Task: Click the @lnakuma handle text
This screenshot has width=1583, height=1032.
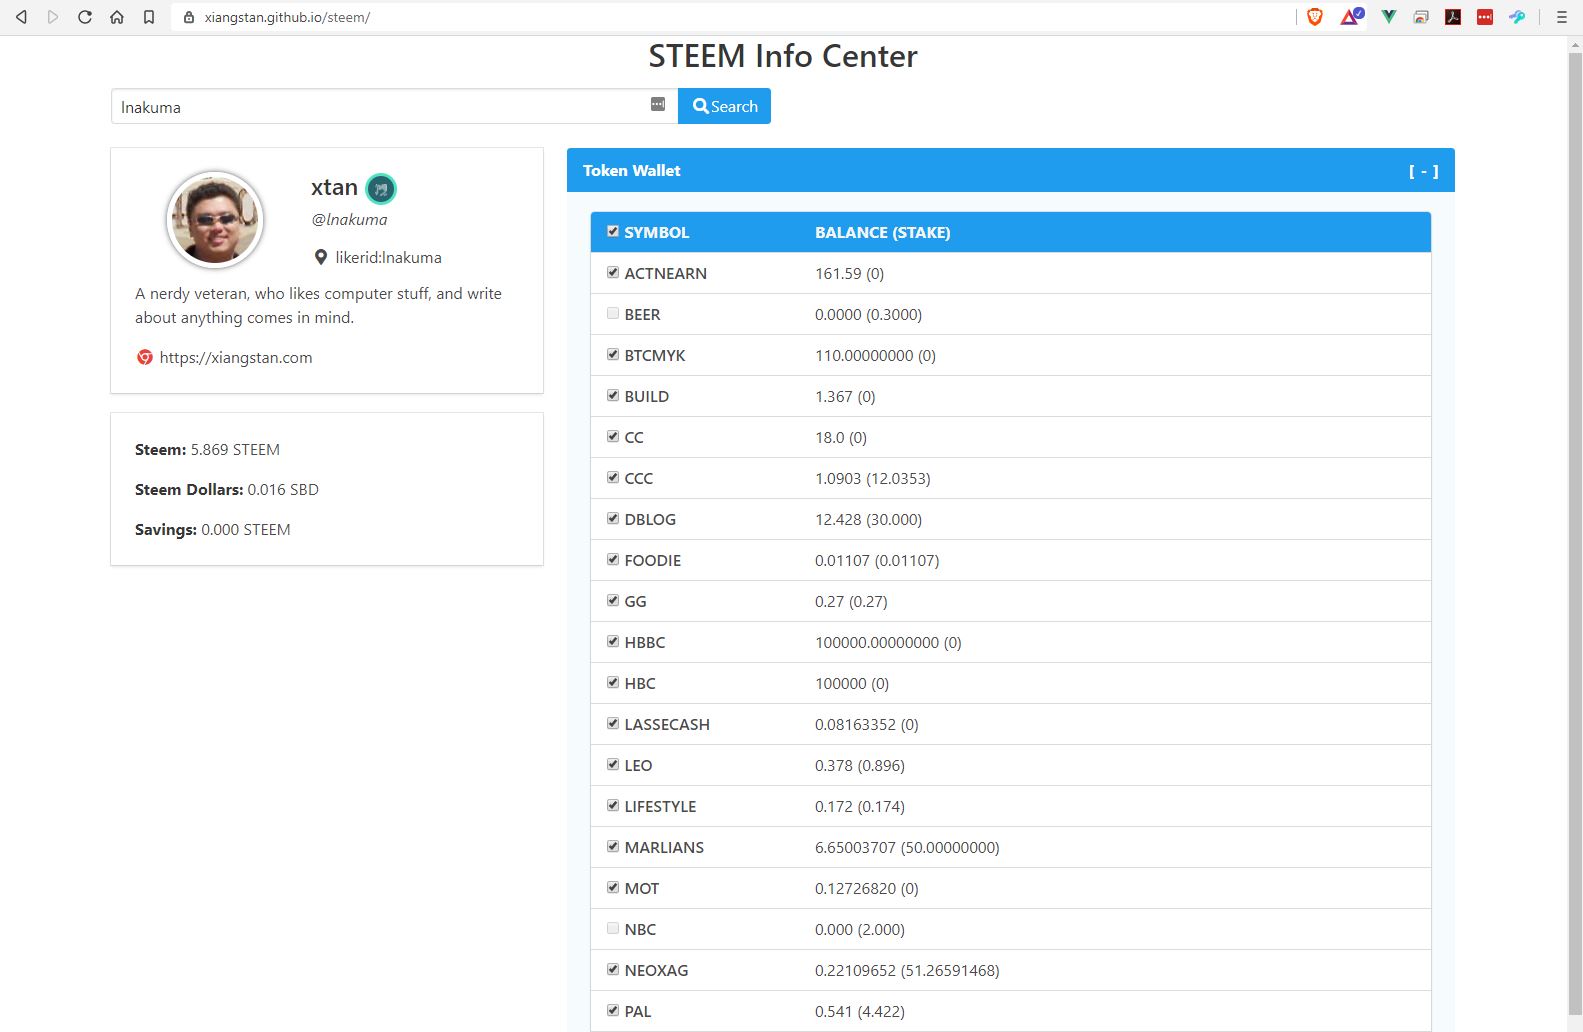Action: pos(349,219)
